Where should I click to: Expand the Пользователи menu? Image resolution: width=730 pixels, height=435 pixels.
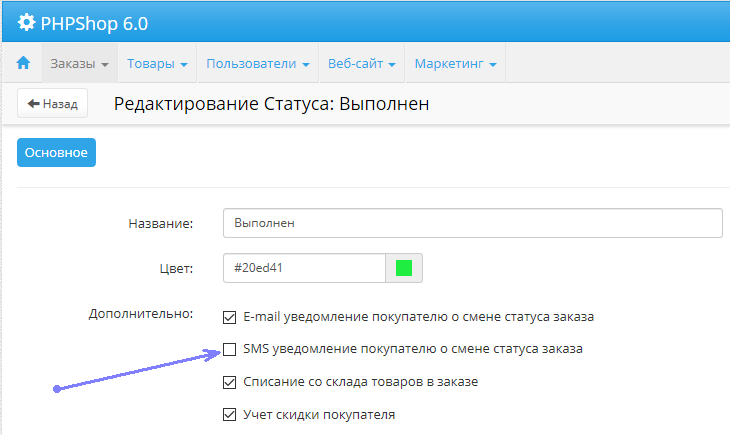258,63
